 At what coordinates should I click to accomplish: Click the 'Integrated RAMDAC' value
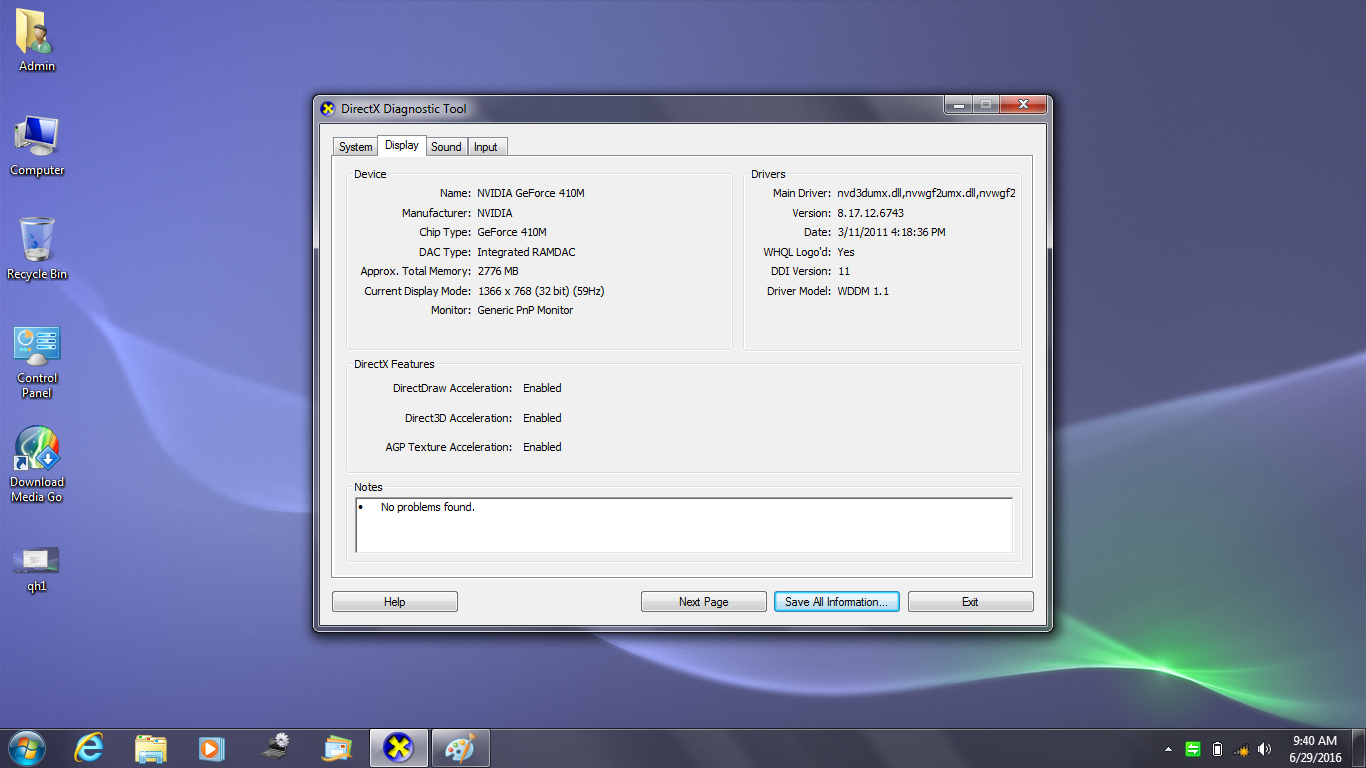click(526, 252)
